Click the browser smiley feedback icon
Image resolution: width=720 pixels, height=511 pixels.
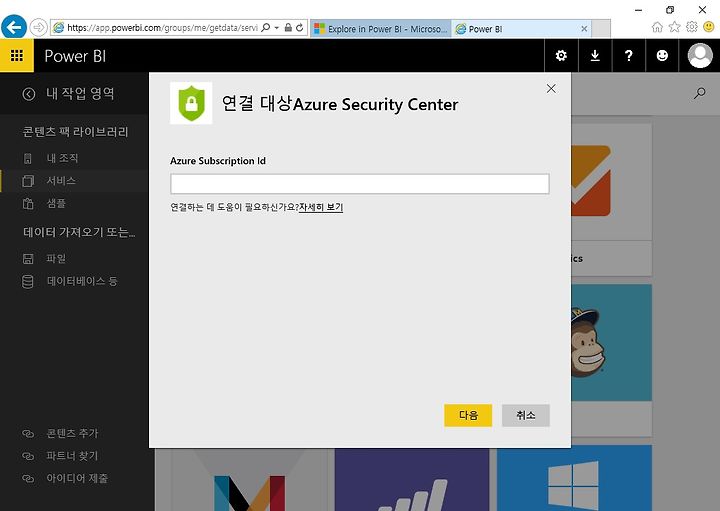pyautogui.click(x=709, y=27)
